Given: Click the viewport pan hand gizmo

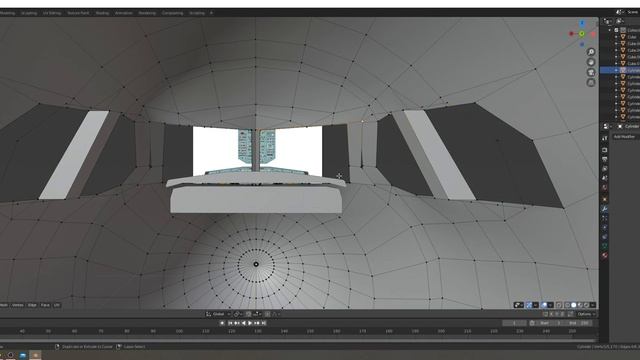Looking at the screenshot, I should 591,62.
